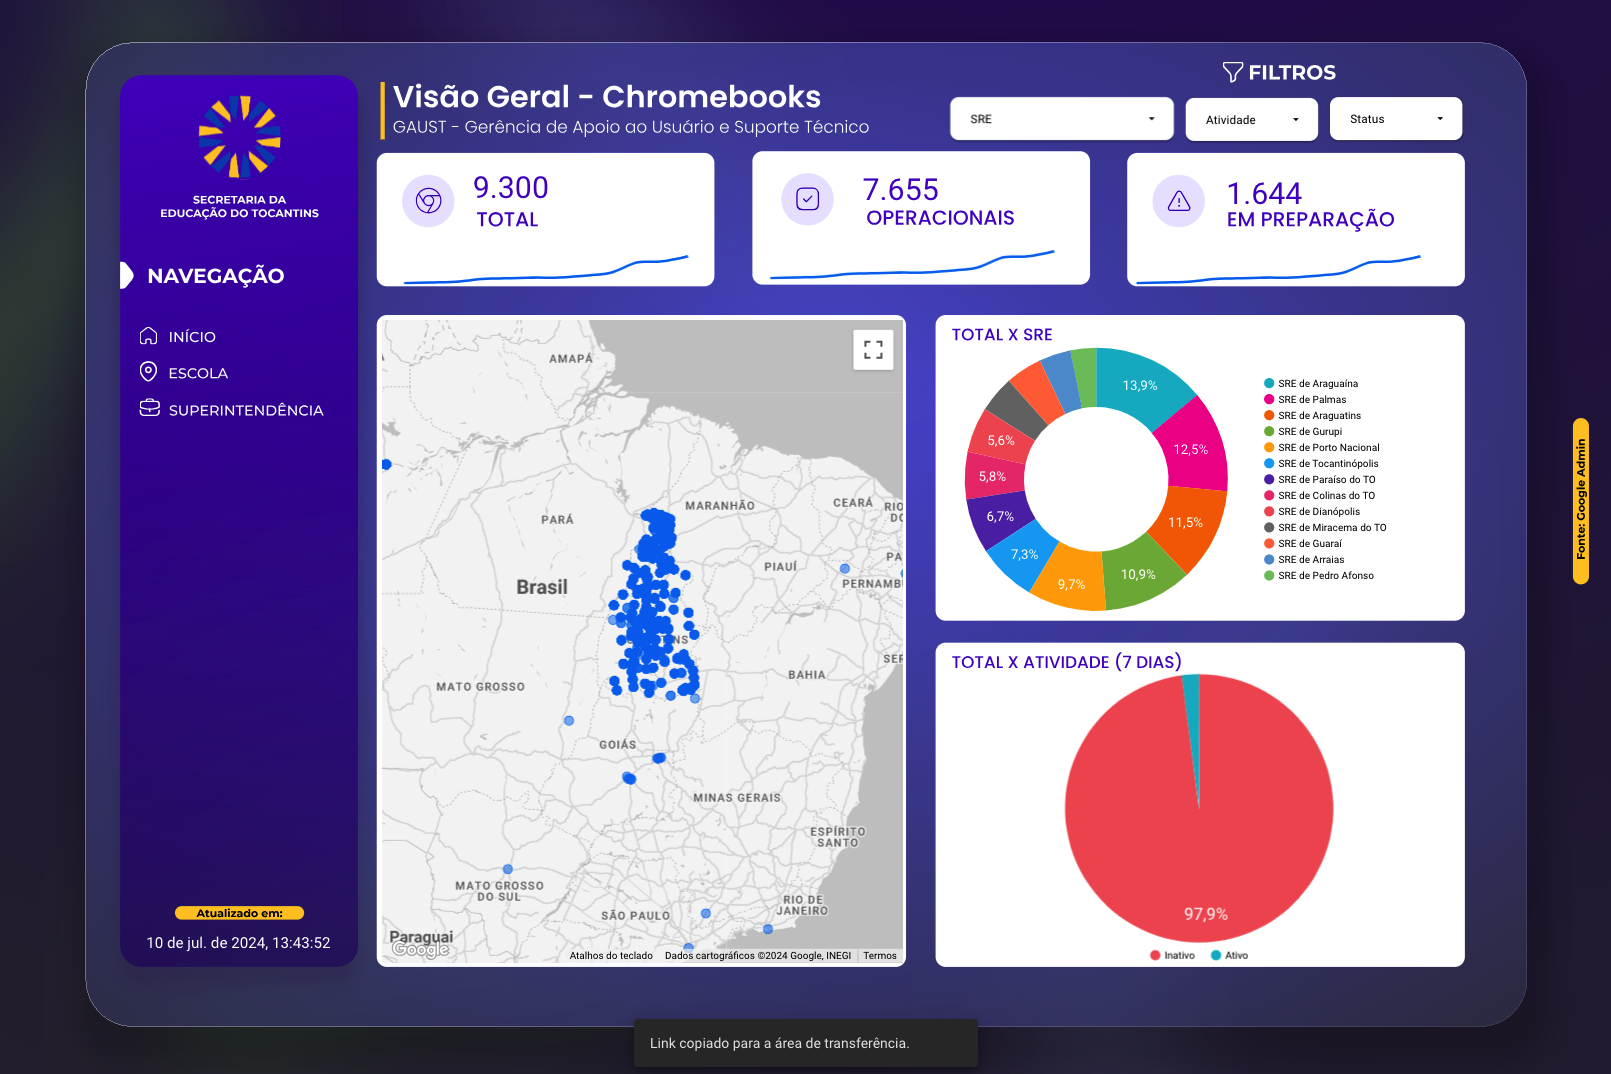Viewport: 1611px width, 1074px height.
Task: Click the checkmark icon in OPERACIONAIS card
Action: (807, 199)
